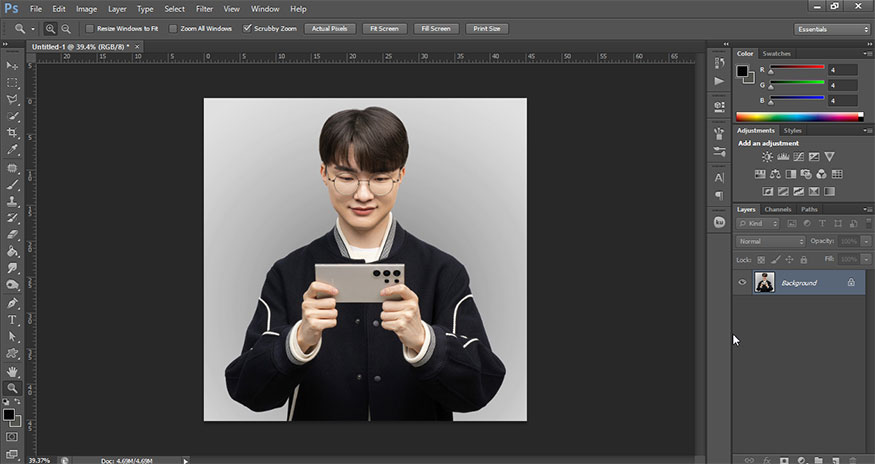Click the Zoom Out magnifier icon
The height and width of the screenshot is (464, 875).
[66, 29]
